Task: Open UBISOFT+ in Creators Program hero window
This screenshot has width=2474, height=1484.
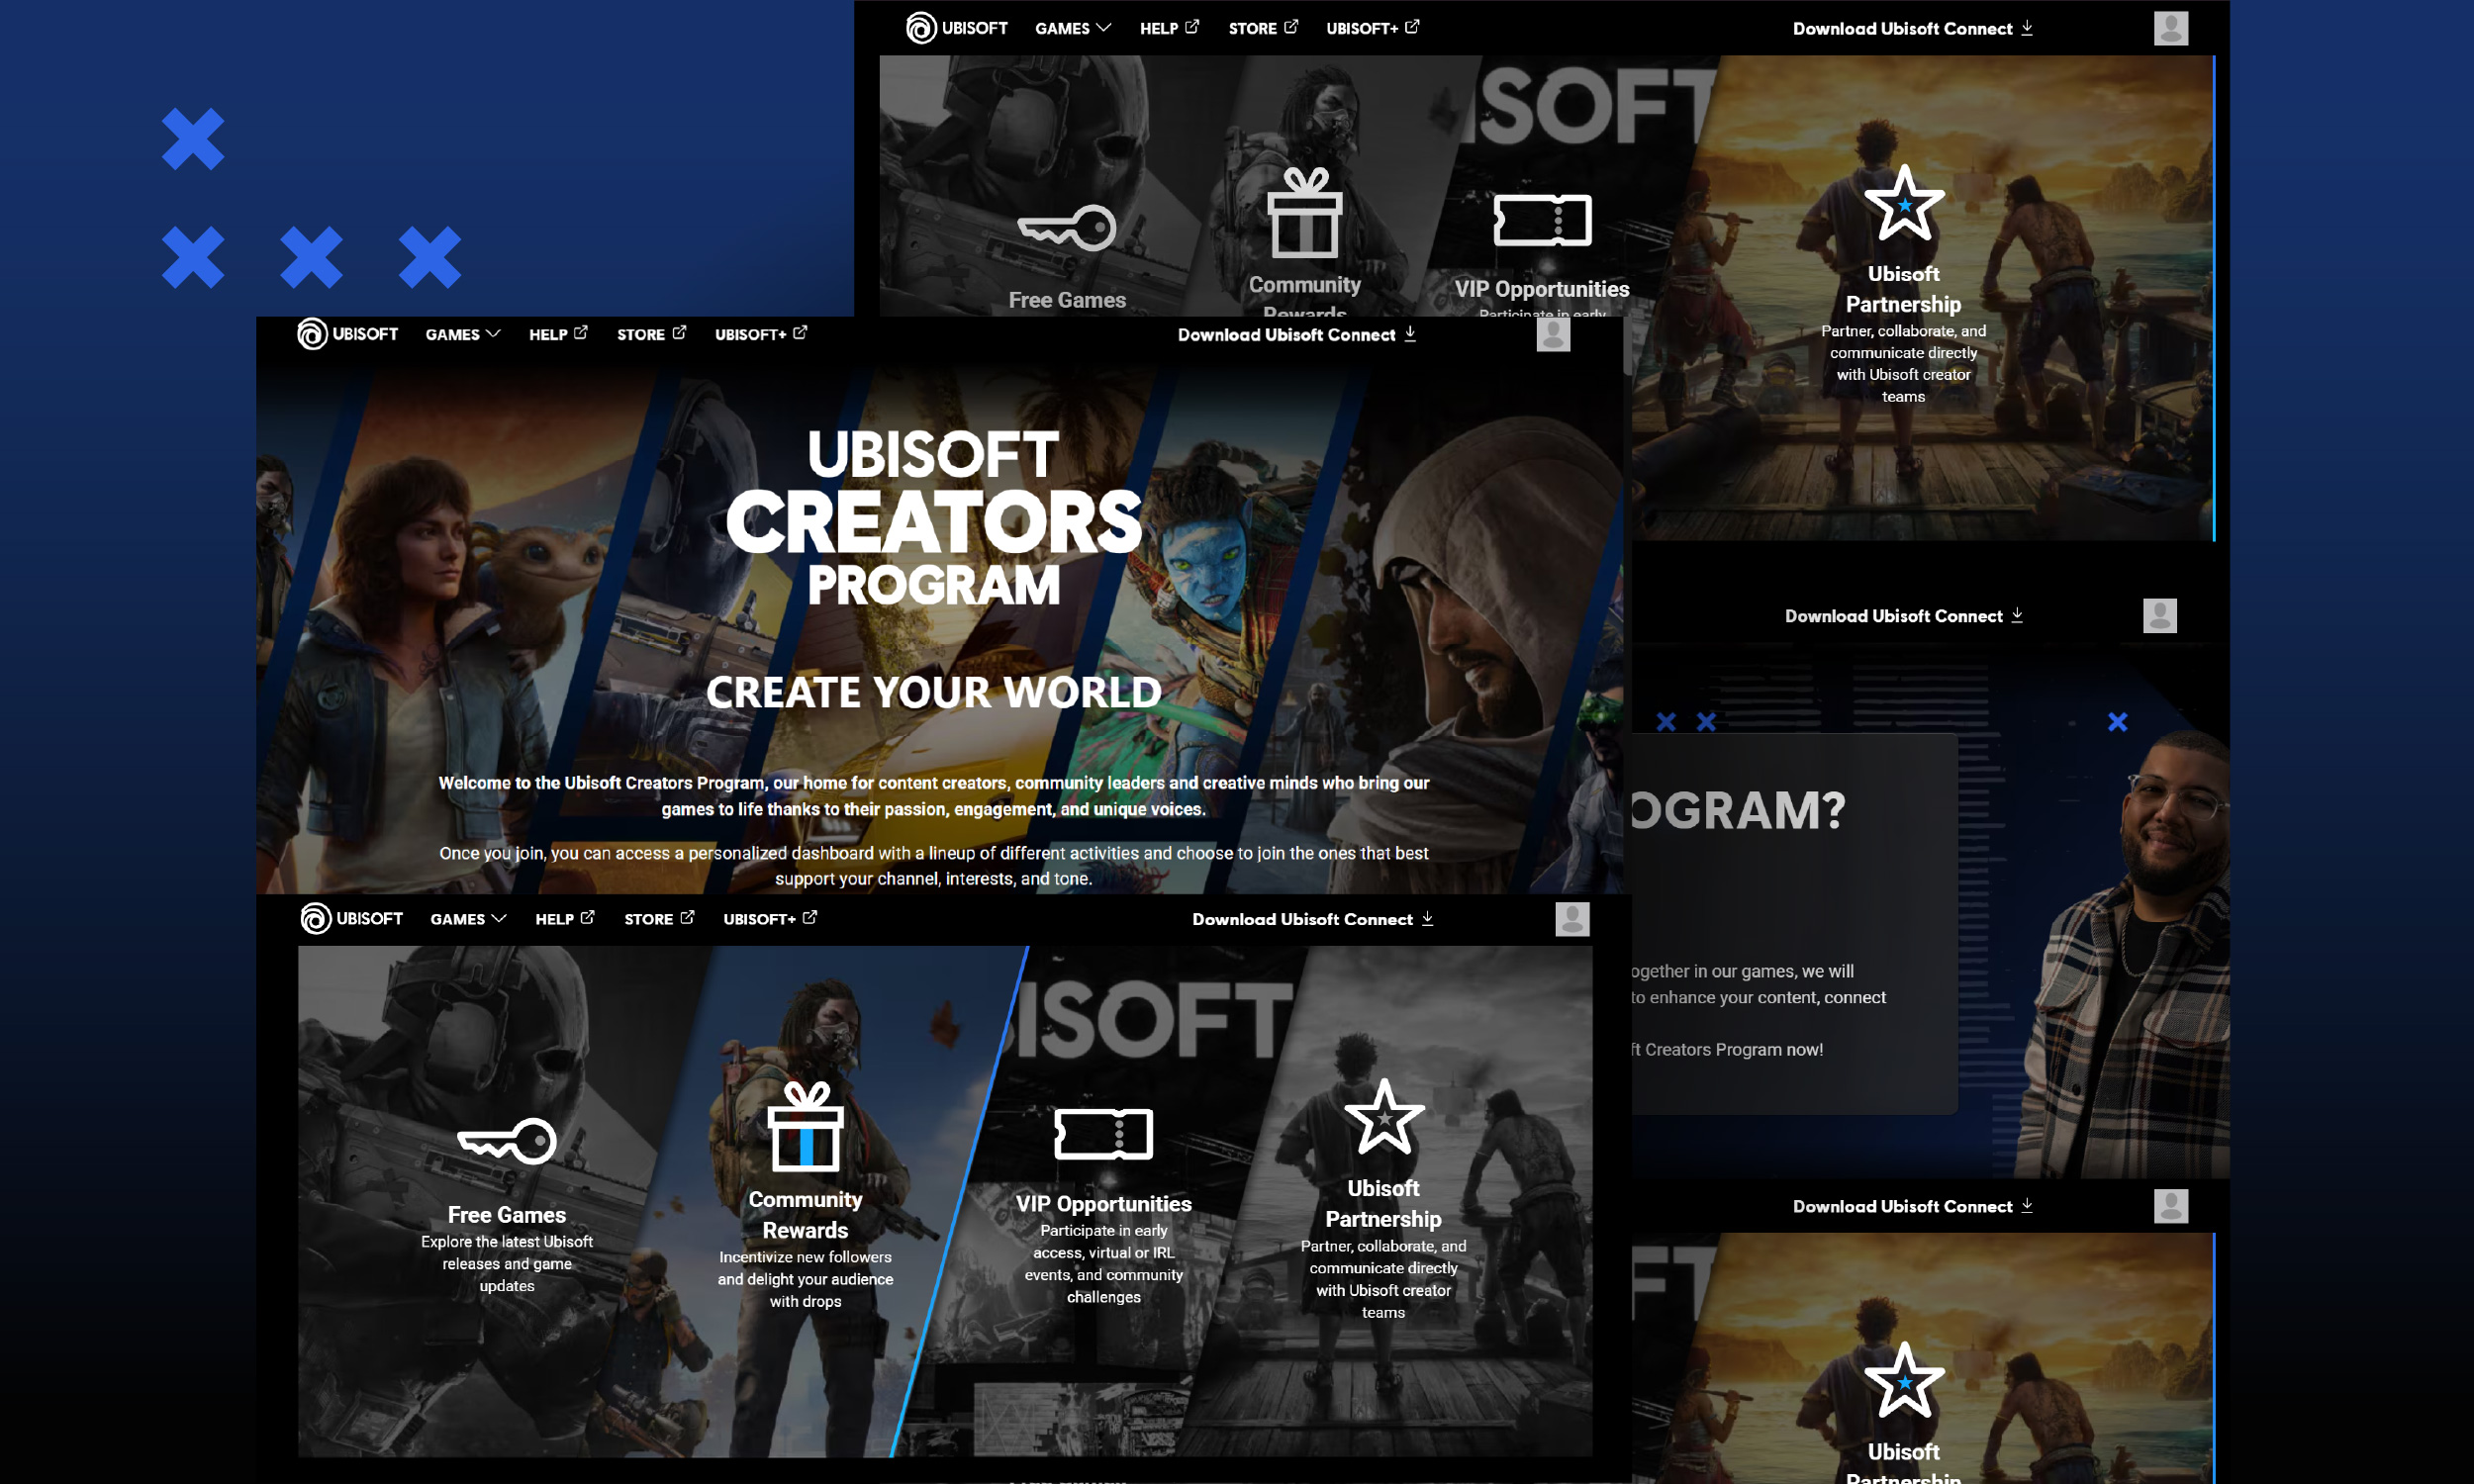Action: pos(760,334)
